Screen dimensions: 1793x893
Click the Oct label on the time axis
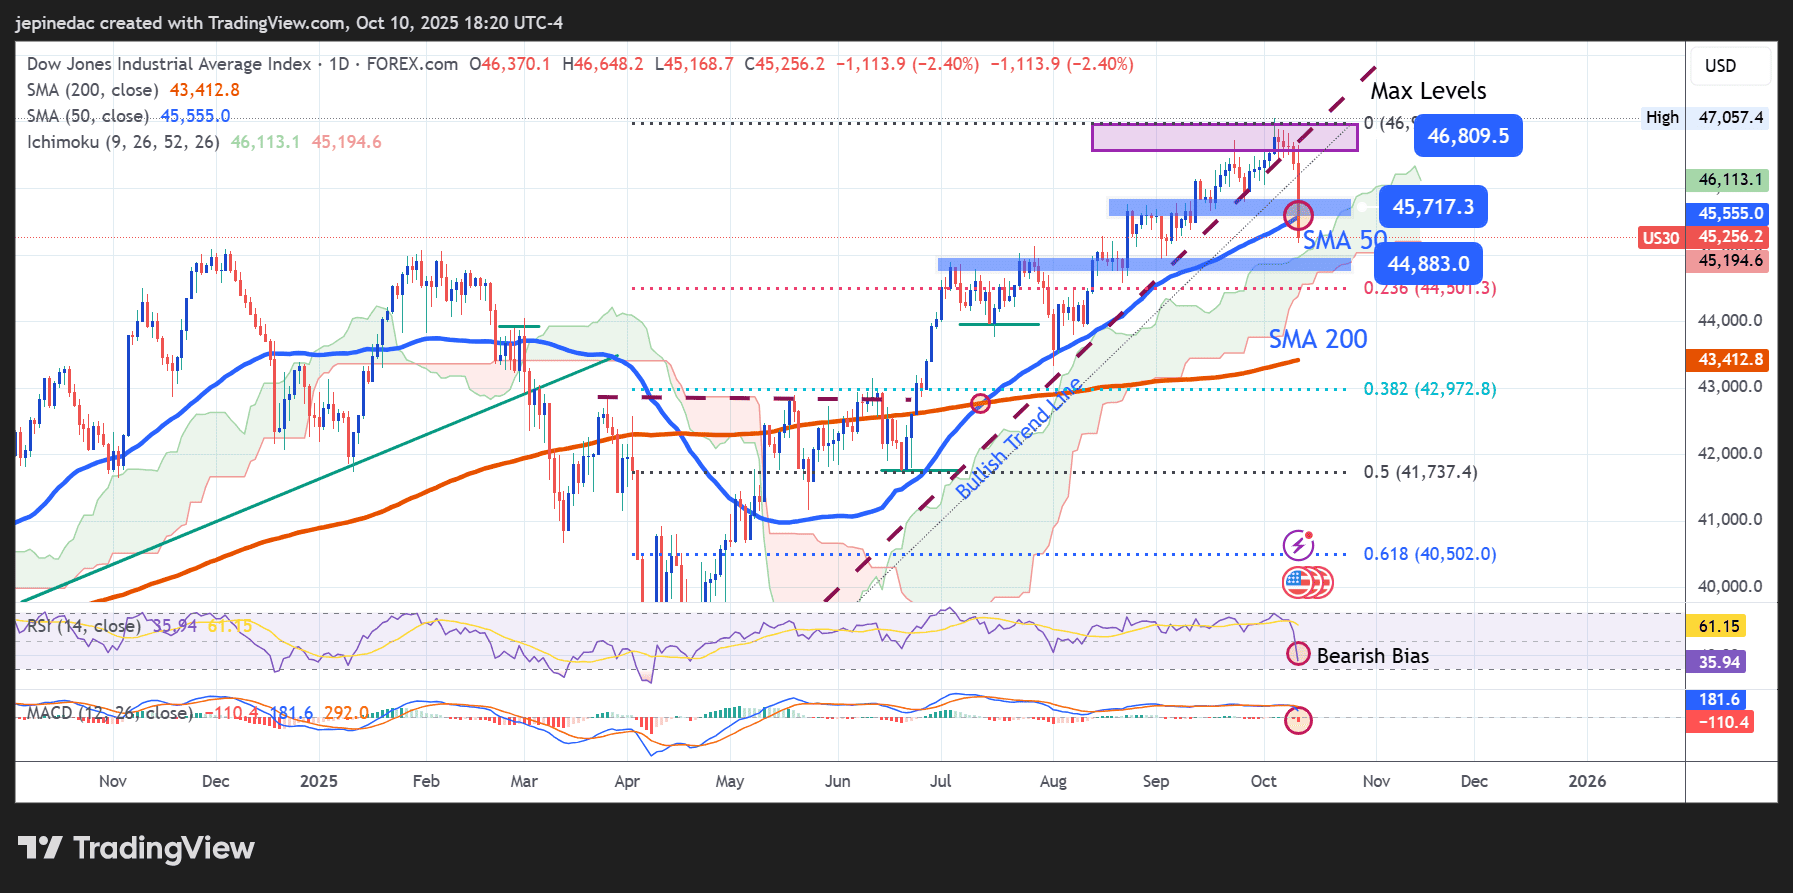click(x=1263, y=781)
